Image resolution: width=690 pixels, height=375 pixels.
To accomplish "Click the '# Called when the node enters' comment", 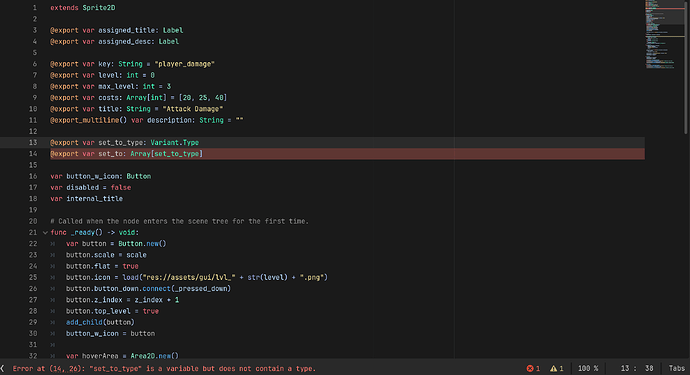I will (180, 221).
